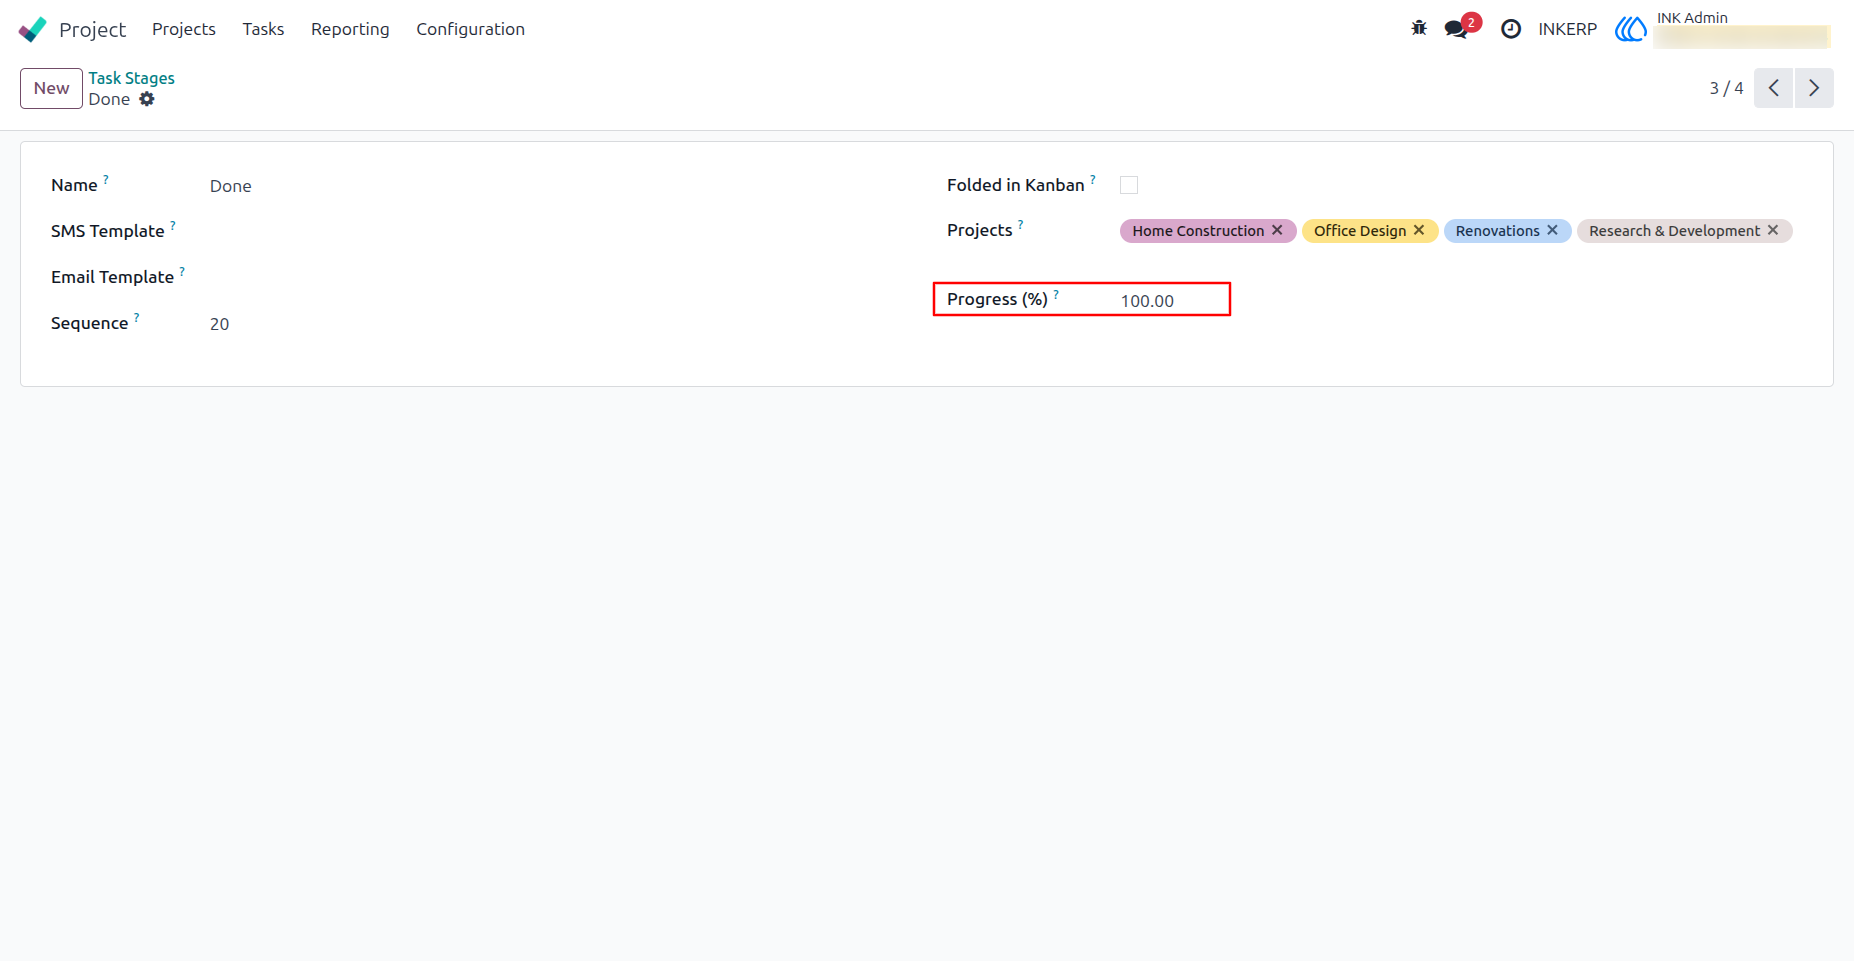Viewport: 1854px width, 961px height.
Task: Show help tooltip for Projects field
Action: pos(1021,224)
